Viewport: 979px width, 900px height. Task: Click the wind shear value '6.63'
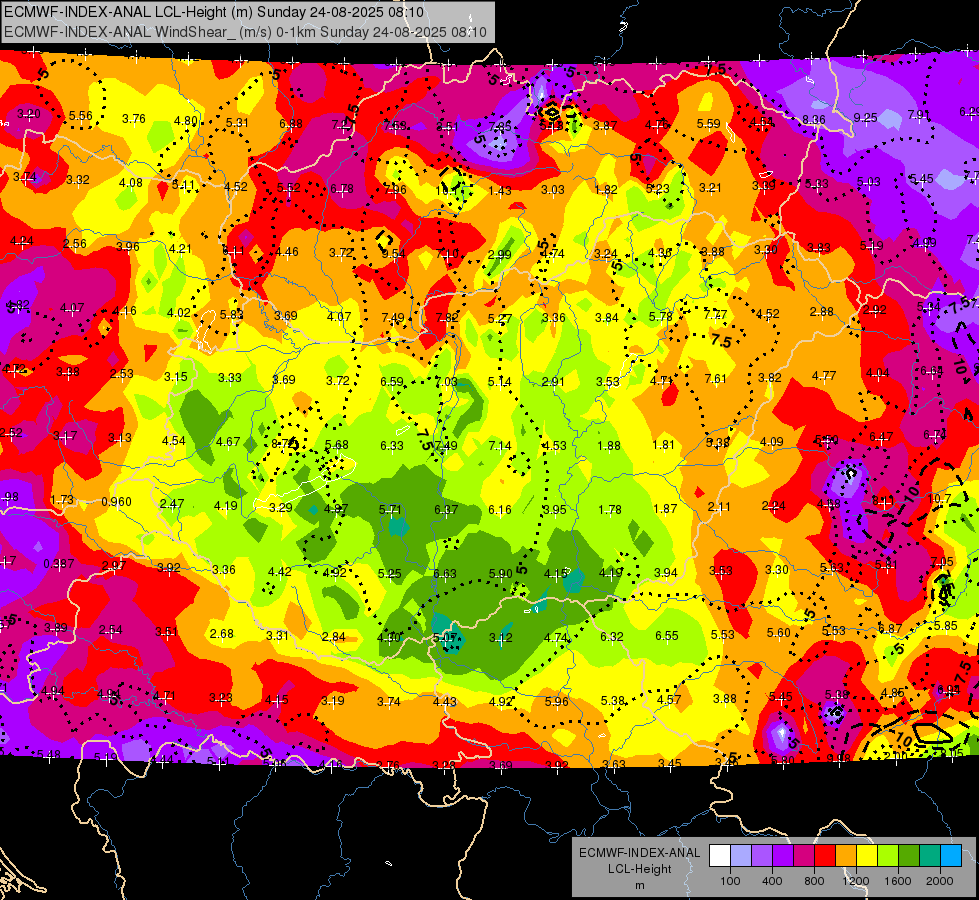445,573
